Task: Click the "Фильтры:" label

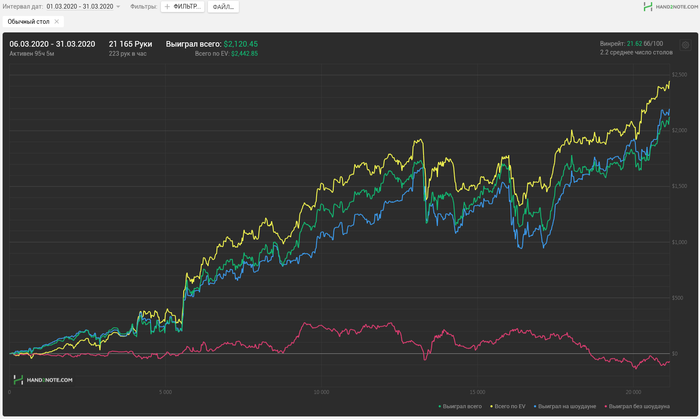Action: (x=143, y=7)
